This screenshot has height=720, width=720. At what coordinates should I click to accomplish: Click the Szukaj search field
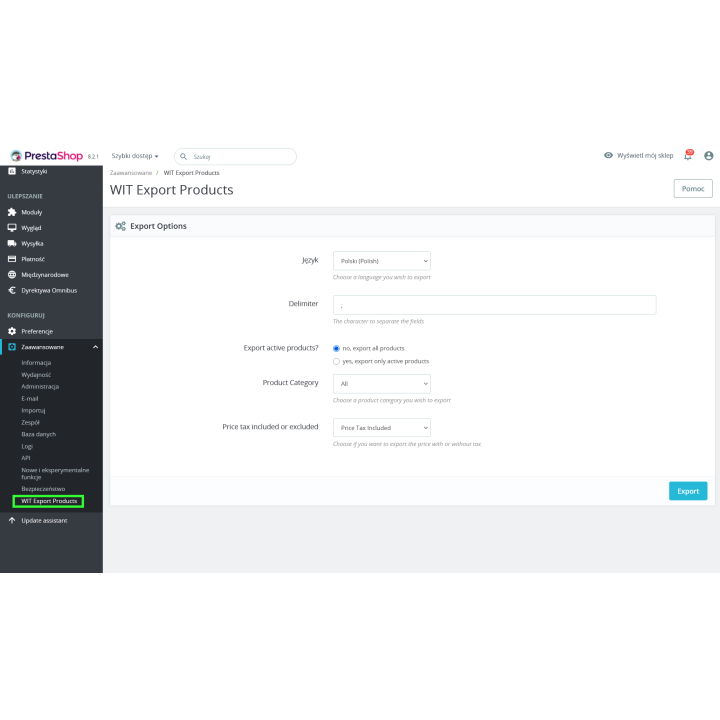pyautogui.click(x=236, y=157)
